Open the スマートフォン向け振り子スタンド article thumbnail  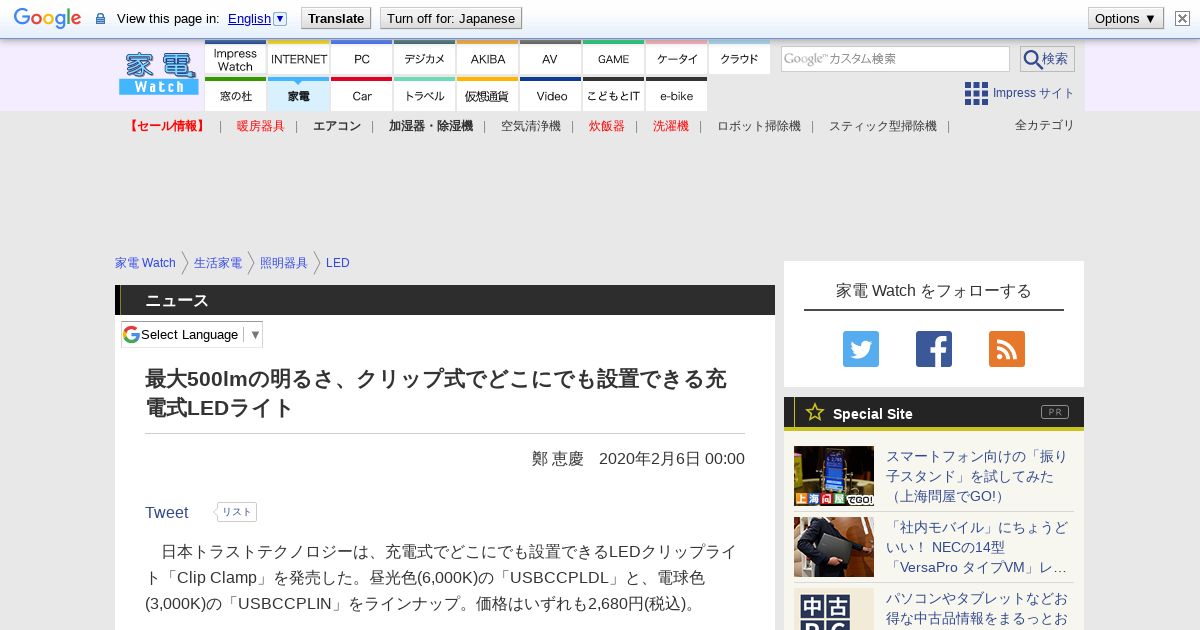click(834, 476)
